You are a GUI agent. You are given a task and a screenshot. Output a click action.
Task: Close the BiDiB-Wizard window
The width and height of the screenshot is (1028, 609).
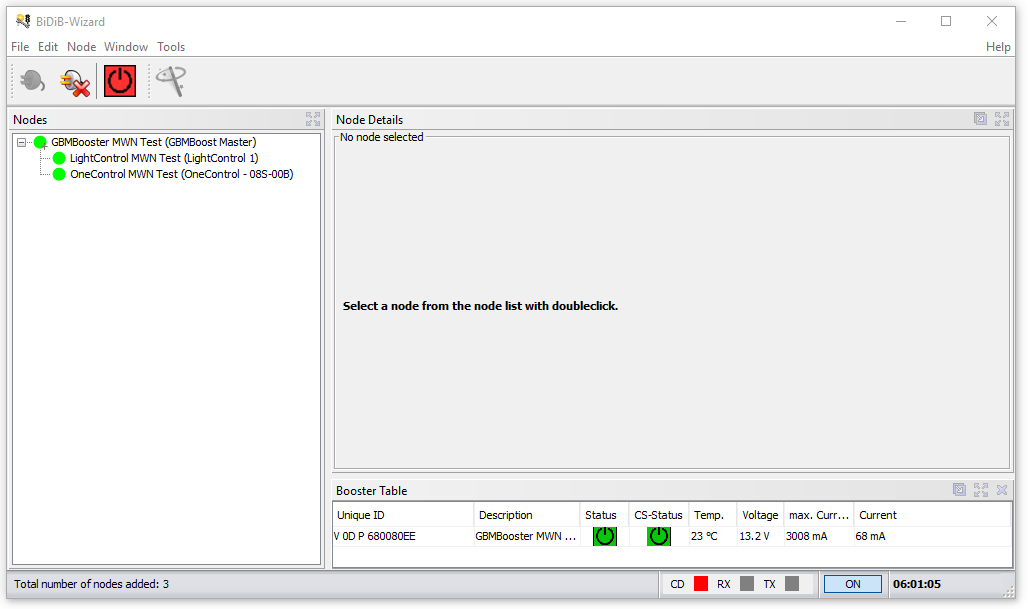click(x=992, y=21)
